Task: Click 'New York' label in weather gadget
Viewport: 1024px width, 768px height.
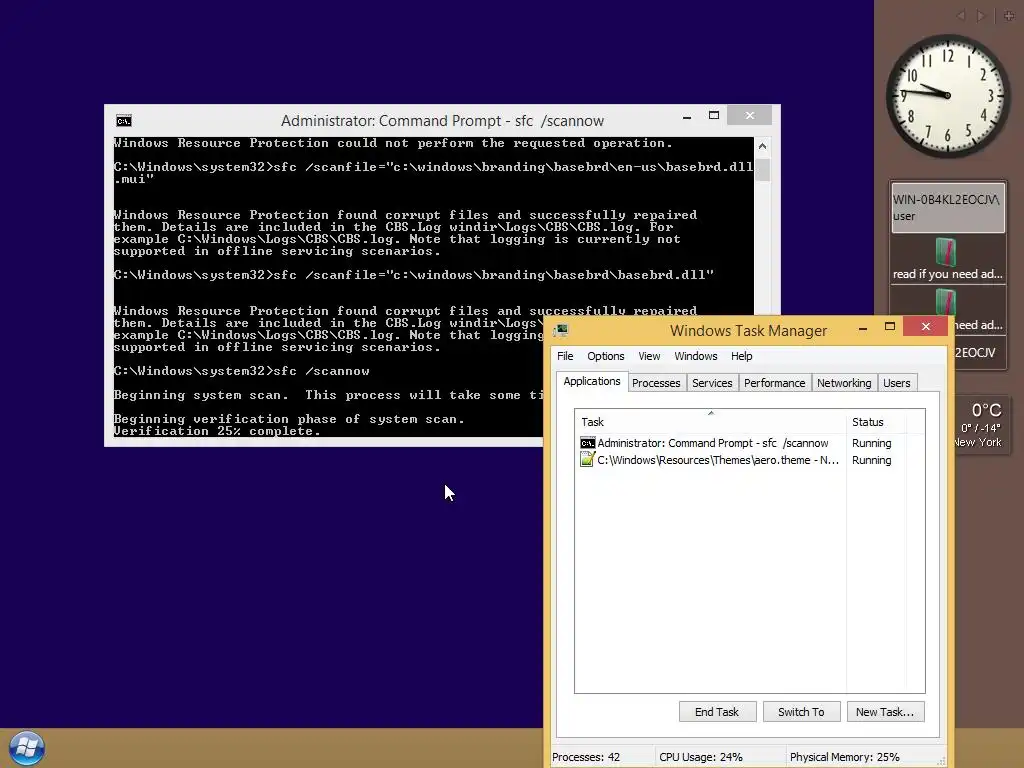Action: pos(978,442)
